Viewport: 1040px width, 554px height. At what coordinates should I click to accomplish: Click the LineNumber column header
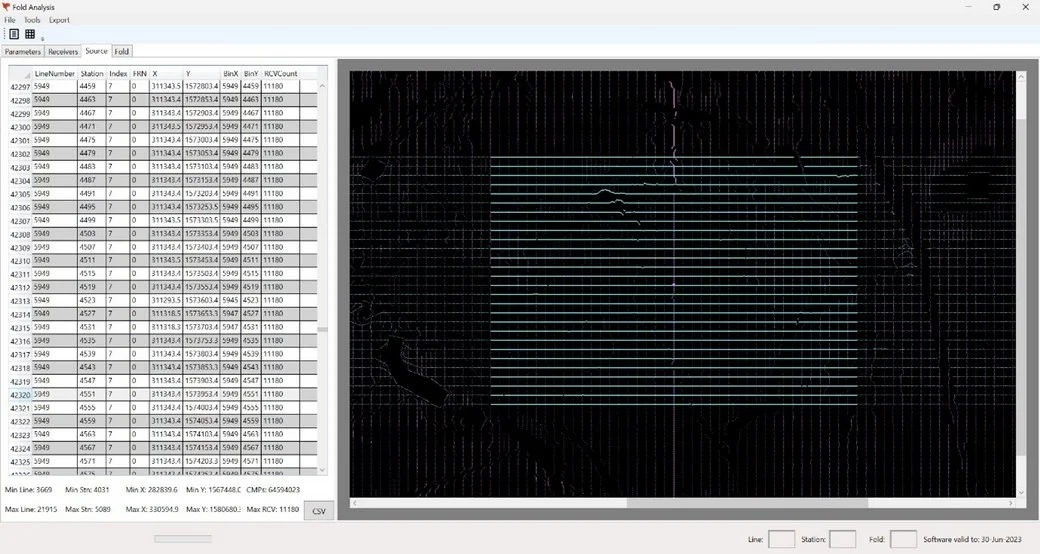pos(54,74)
